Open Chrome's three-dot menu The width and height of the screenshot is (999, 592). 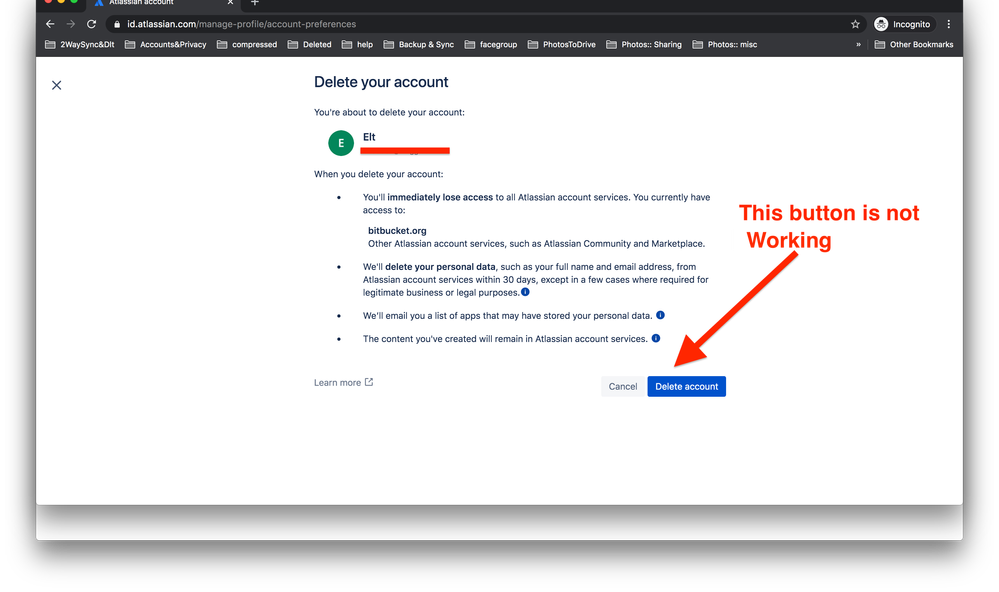point(949,24)
